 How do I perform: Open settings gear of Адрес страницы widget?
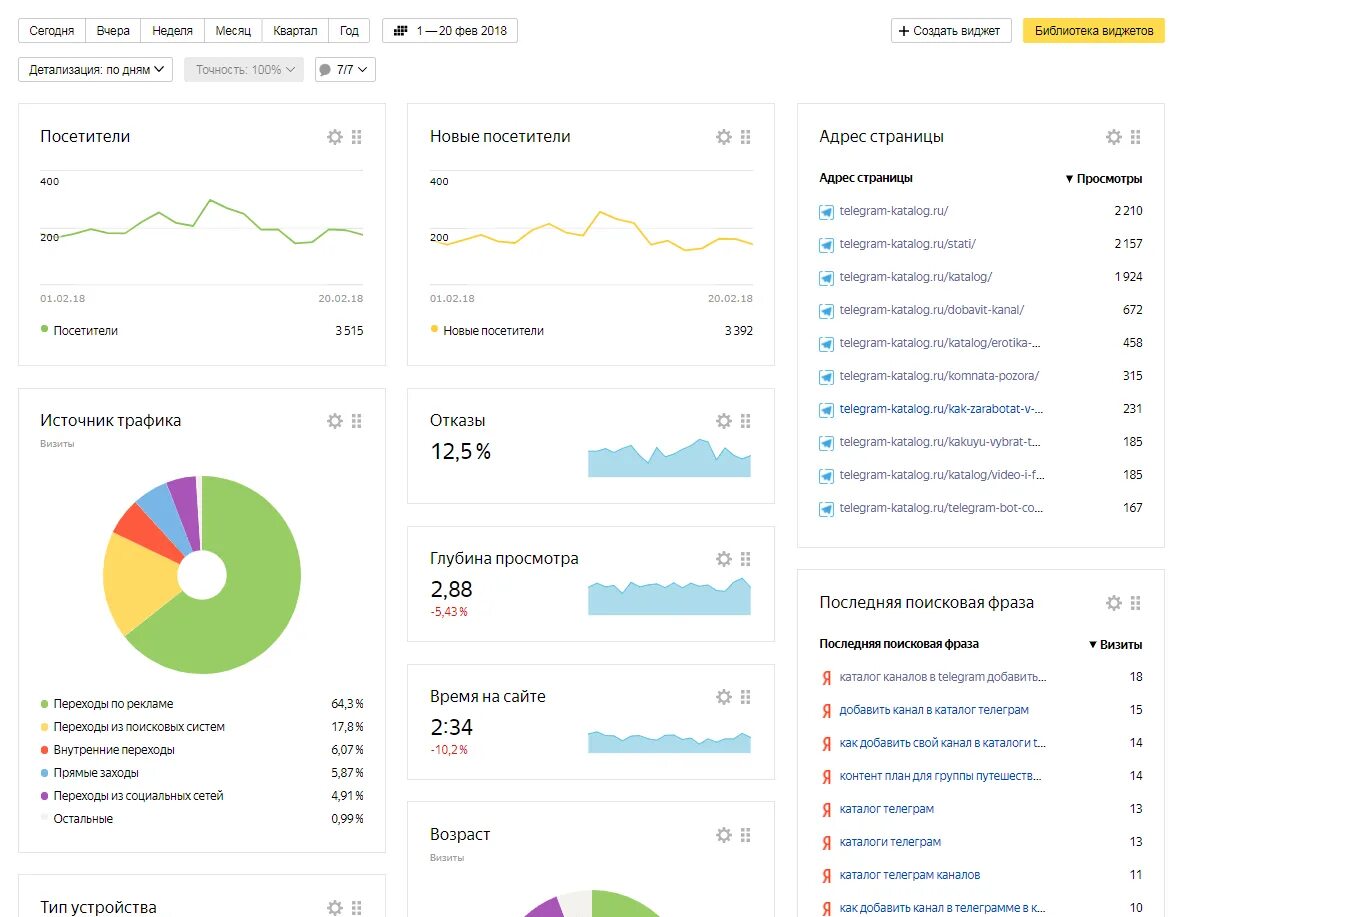[1114, 137]
